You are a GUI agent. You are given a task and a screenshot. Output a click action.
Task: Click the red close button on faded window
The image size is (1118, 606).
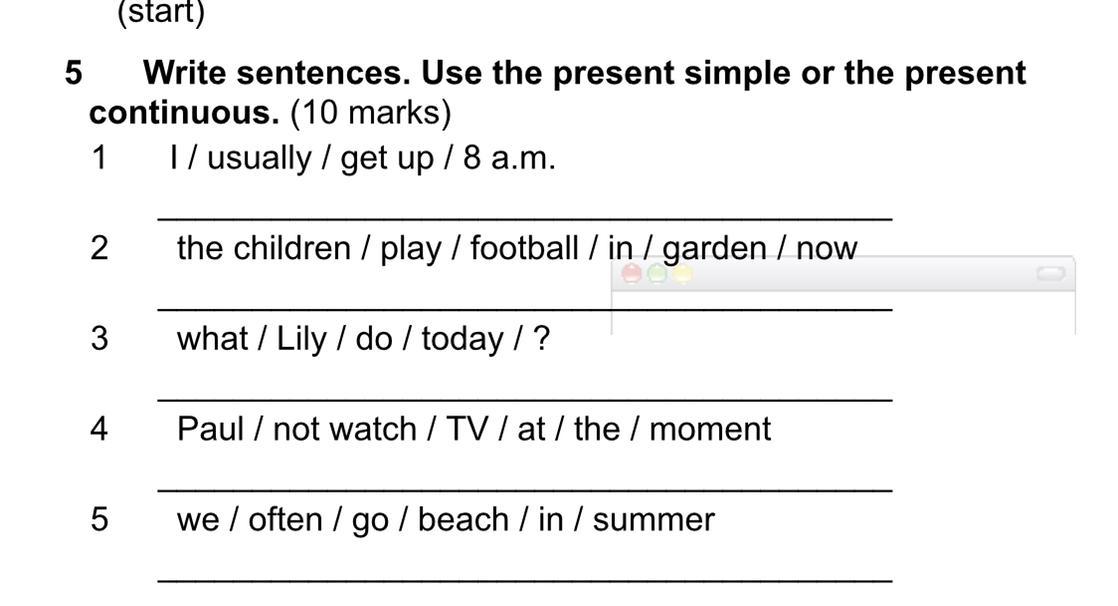click(631, 274)
